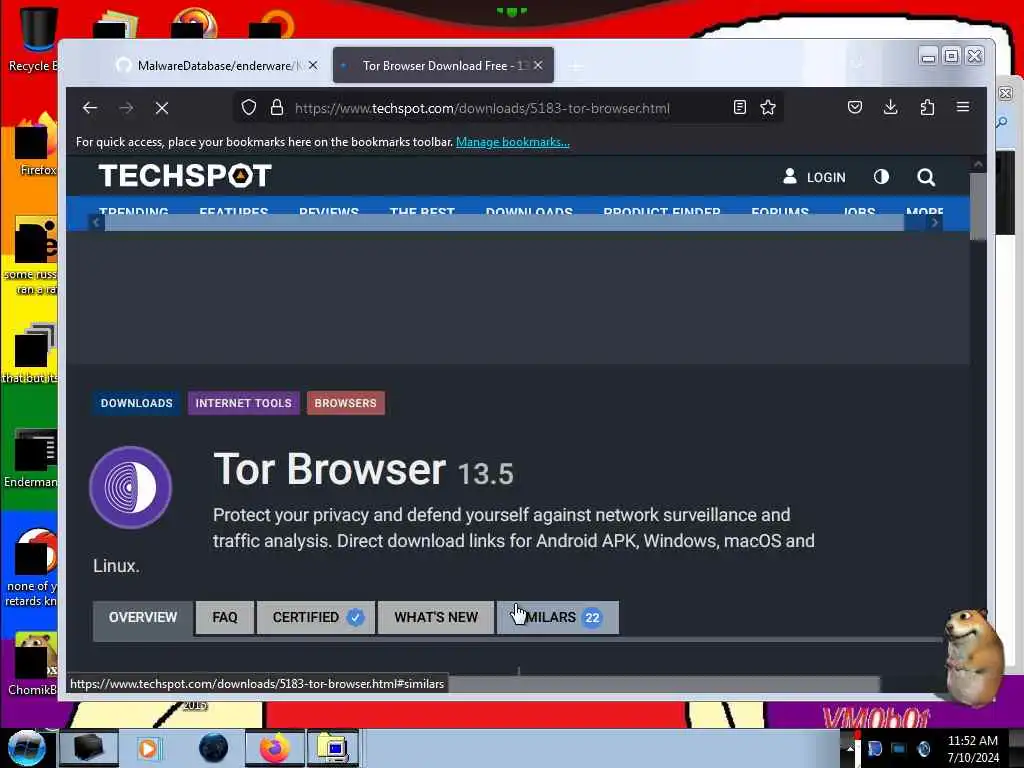Screen dimensions: 1024x768
Task: Open the media player taskbar icon
Action: [148, 748]
